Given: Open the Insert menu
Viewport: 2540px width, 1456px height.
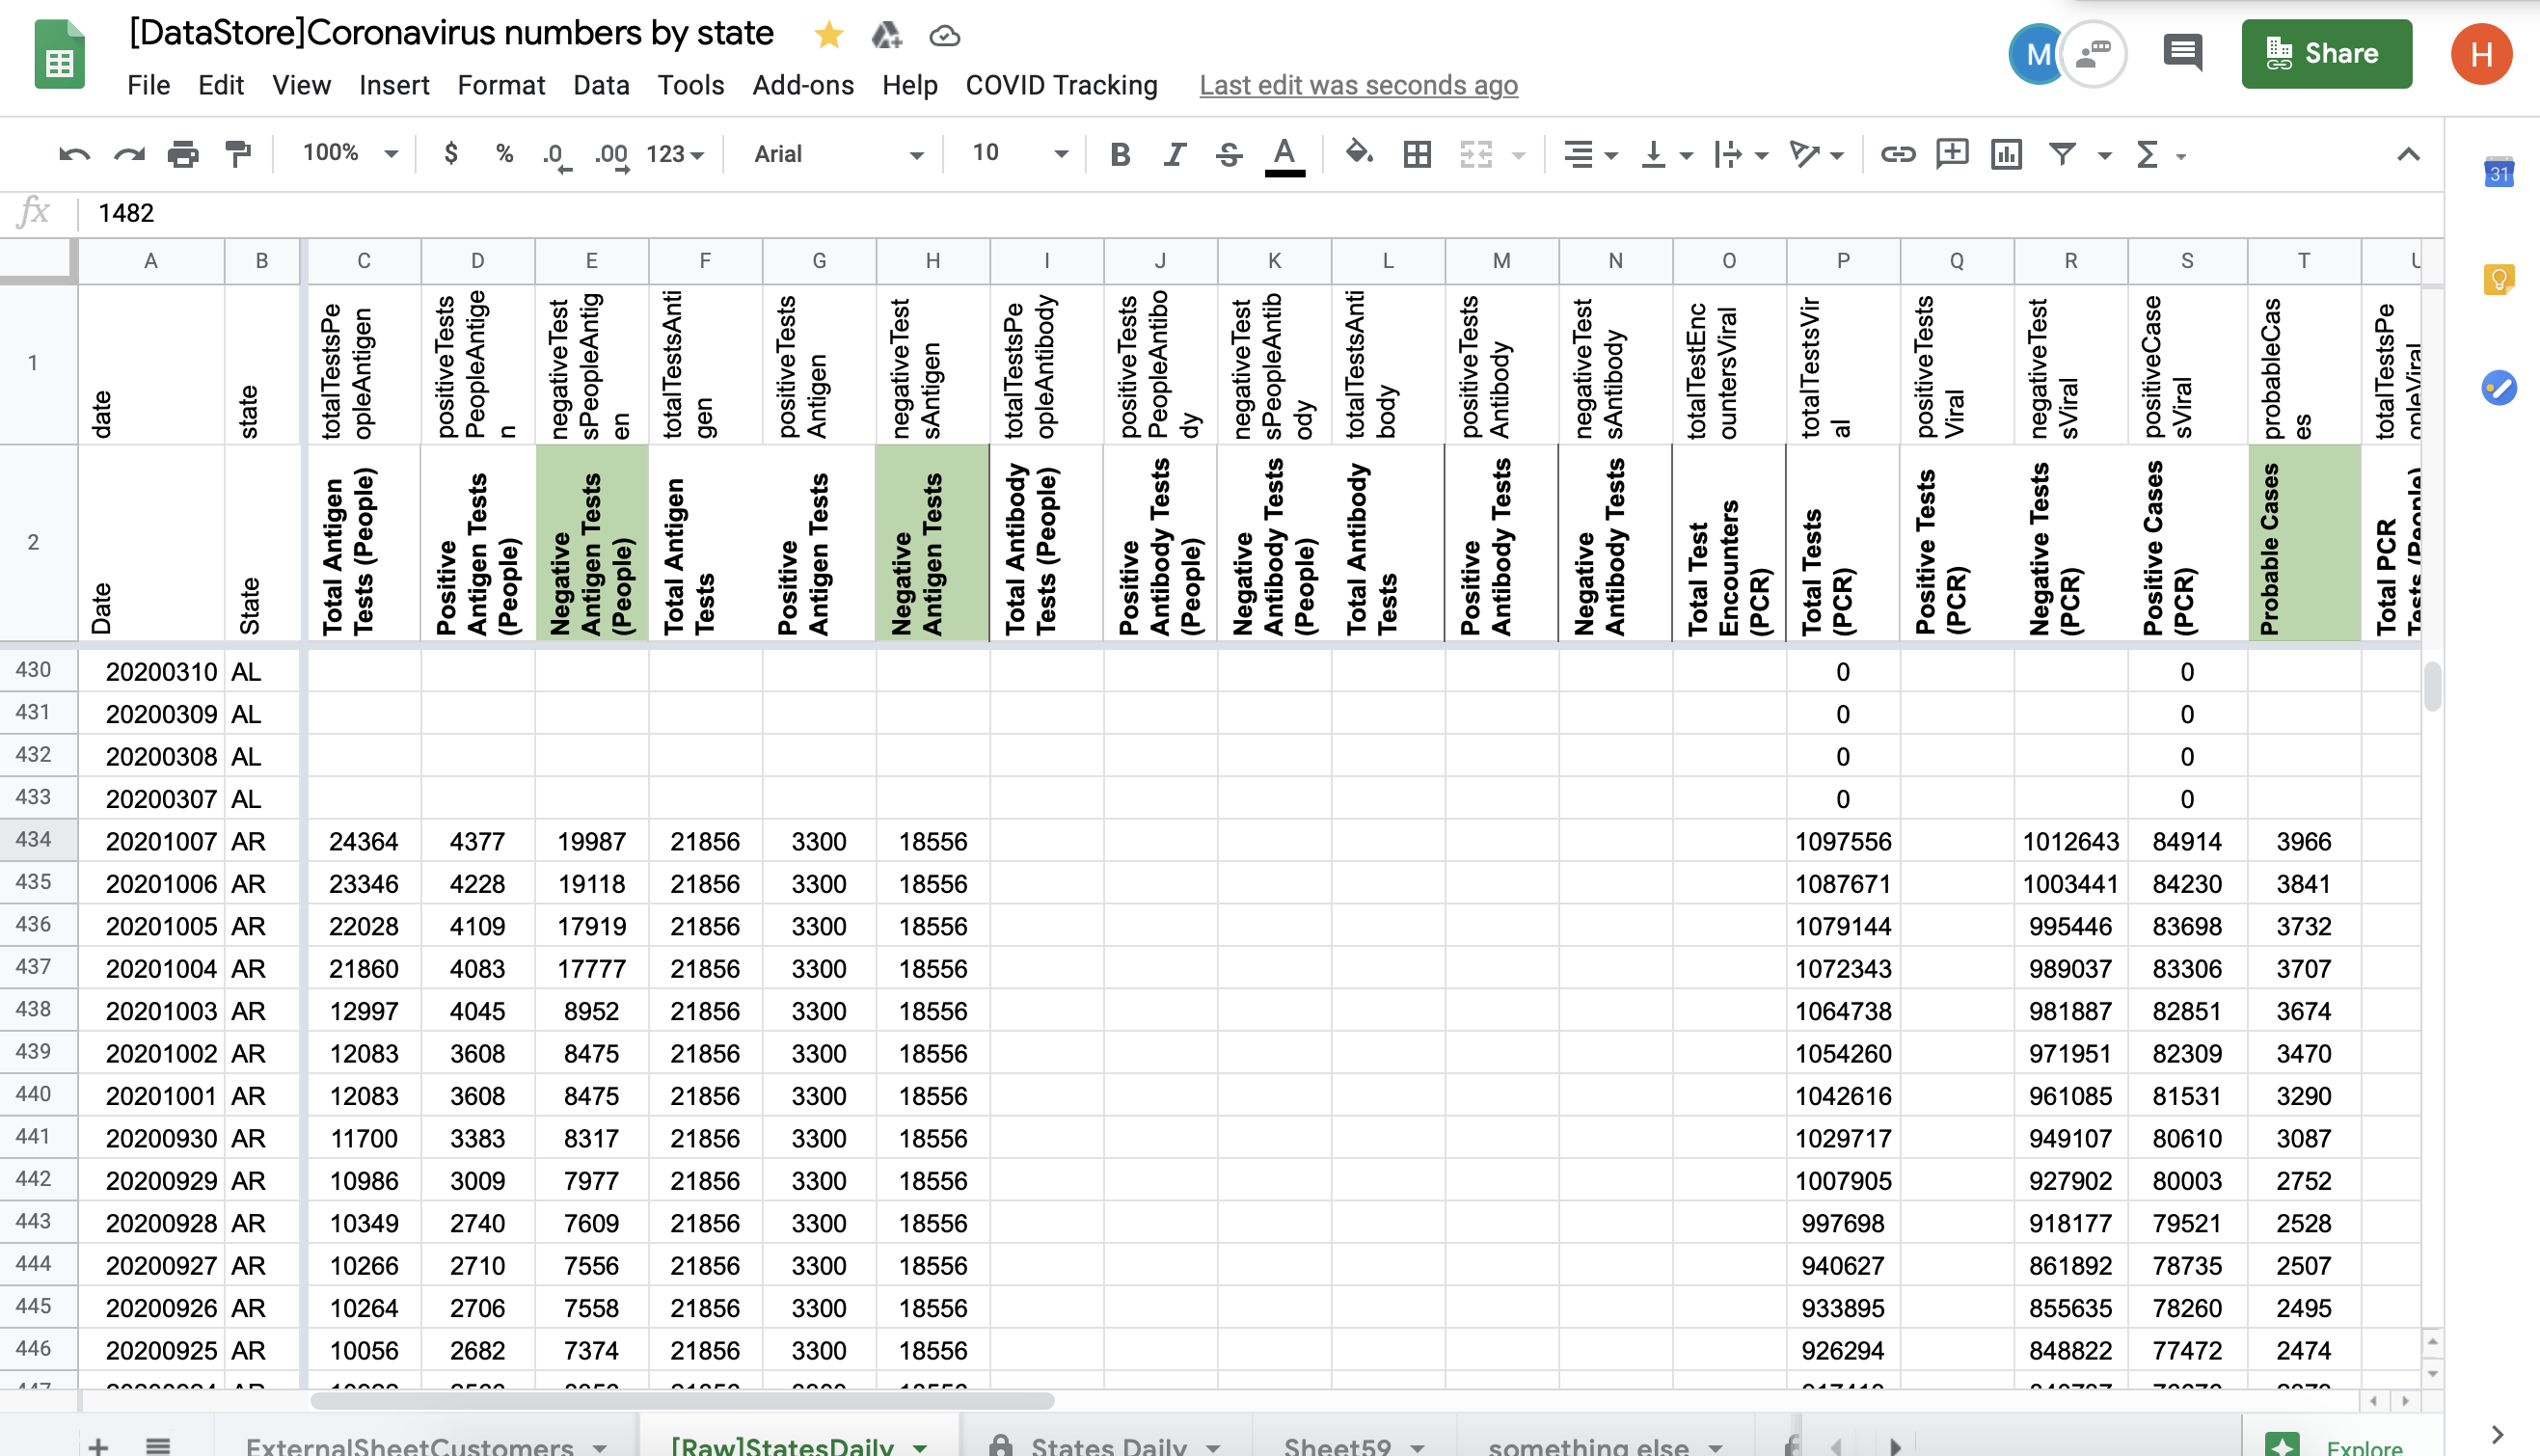Looking at the screenshot, I should point(394,85).
